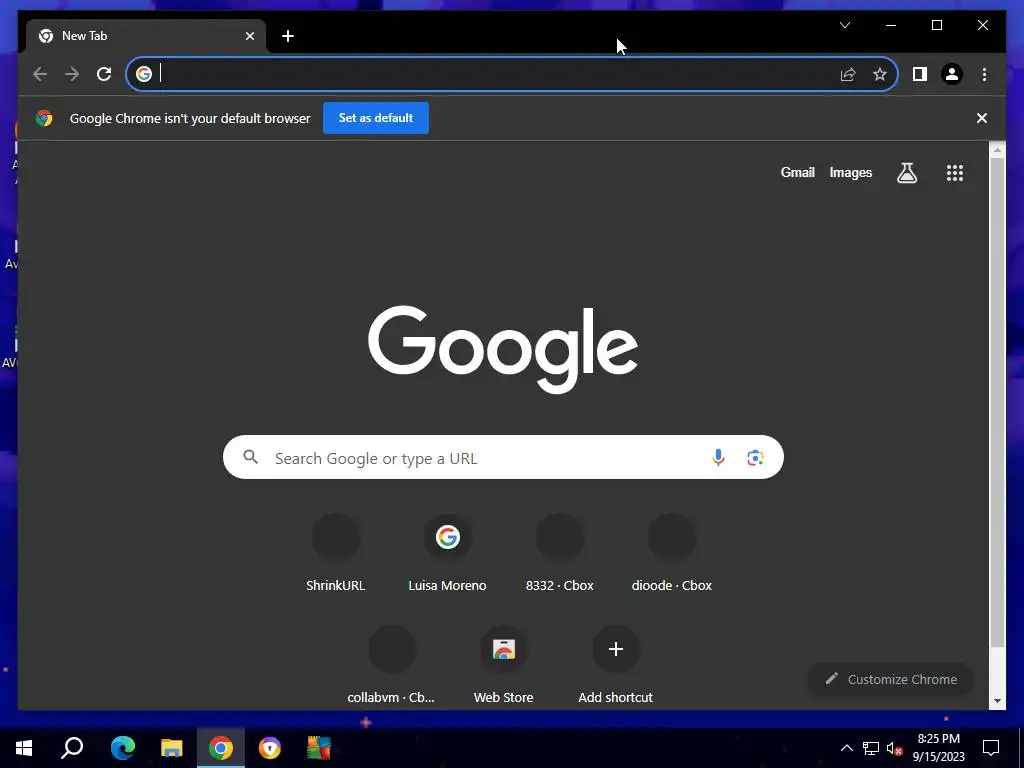Show hidden system tray icons
The height and width of the screenshot is (768, 1024).
(846, 748)
